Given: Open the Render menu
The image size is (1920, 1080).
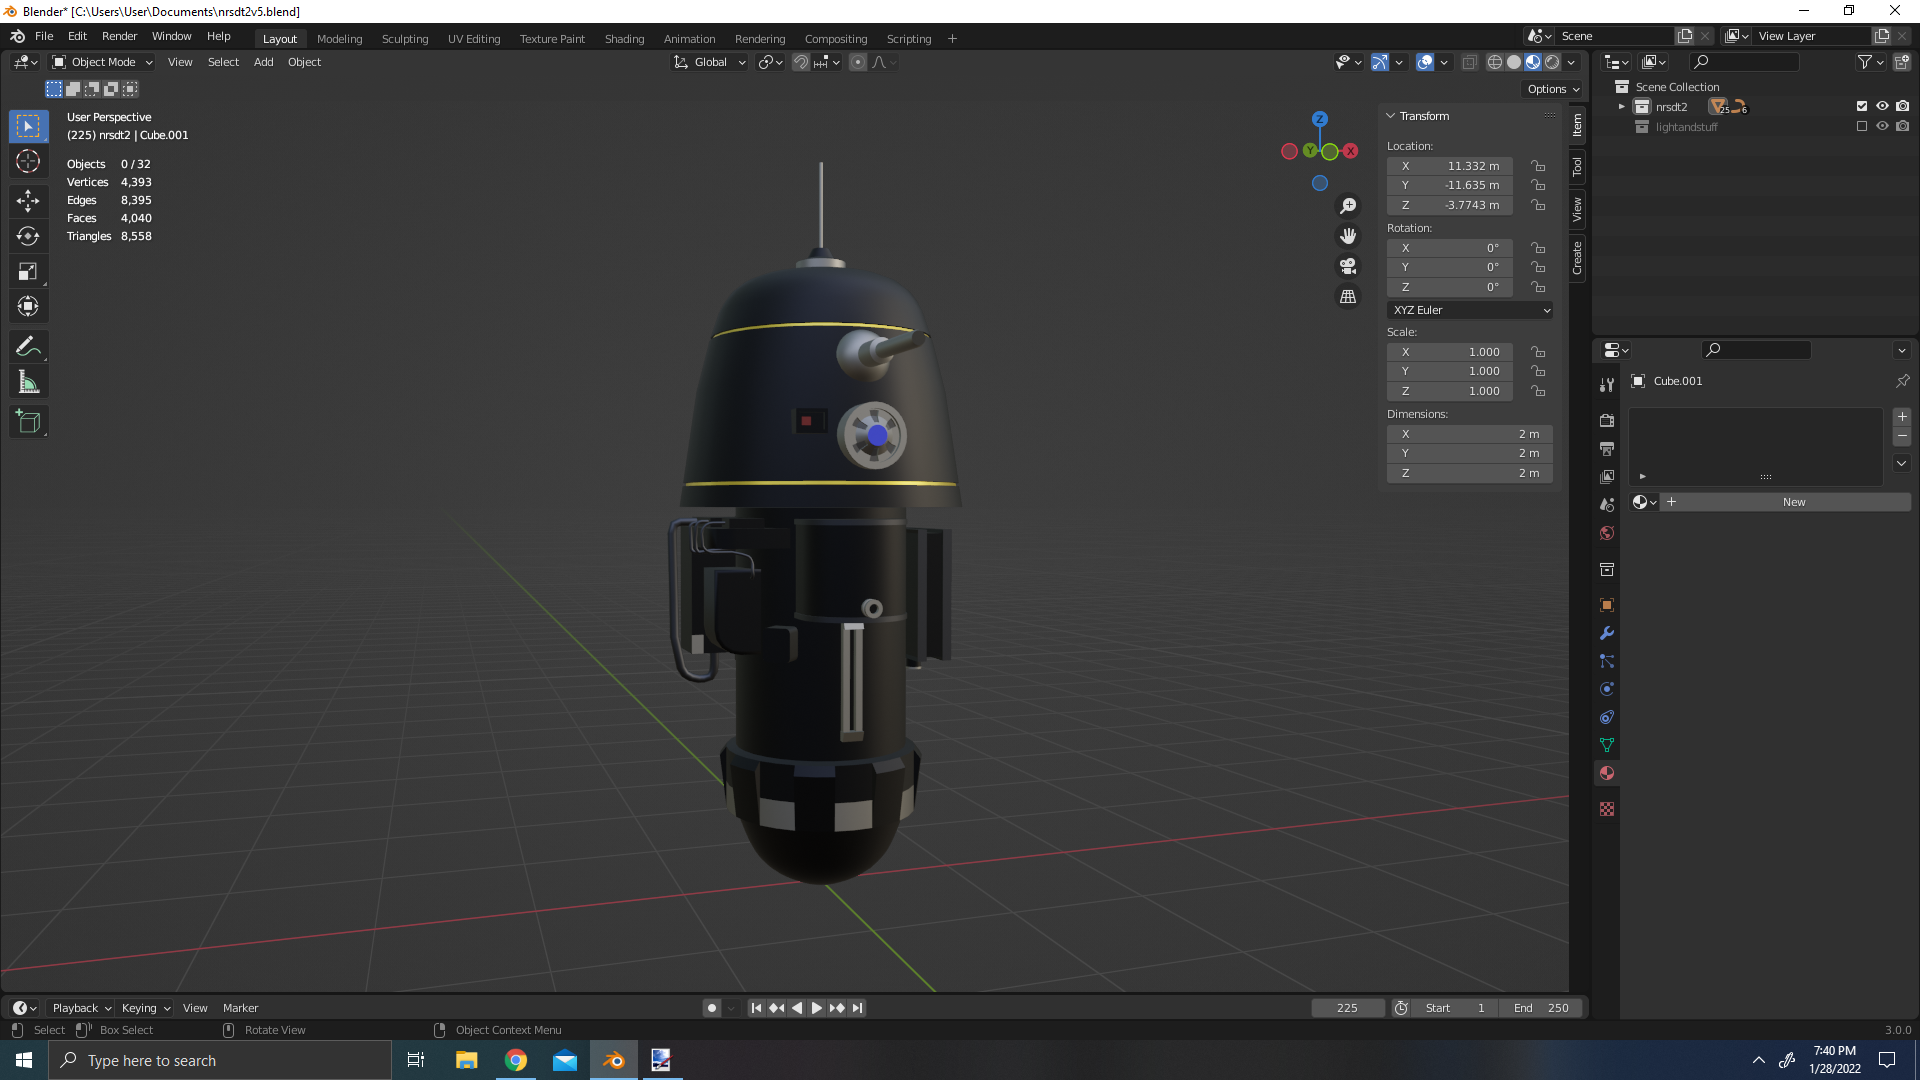Looking at the screenshot, I should click(119, 36).
